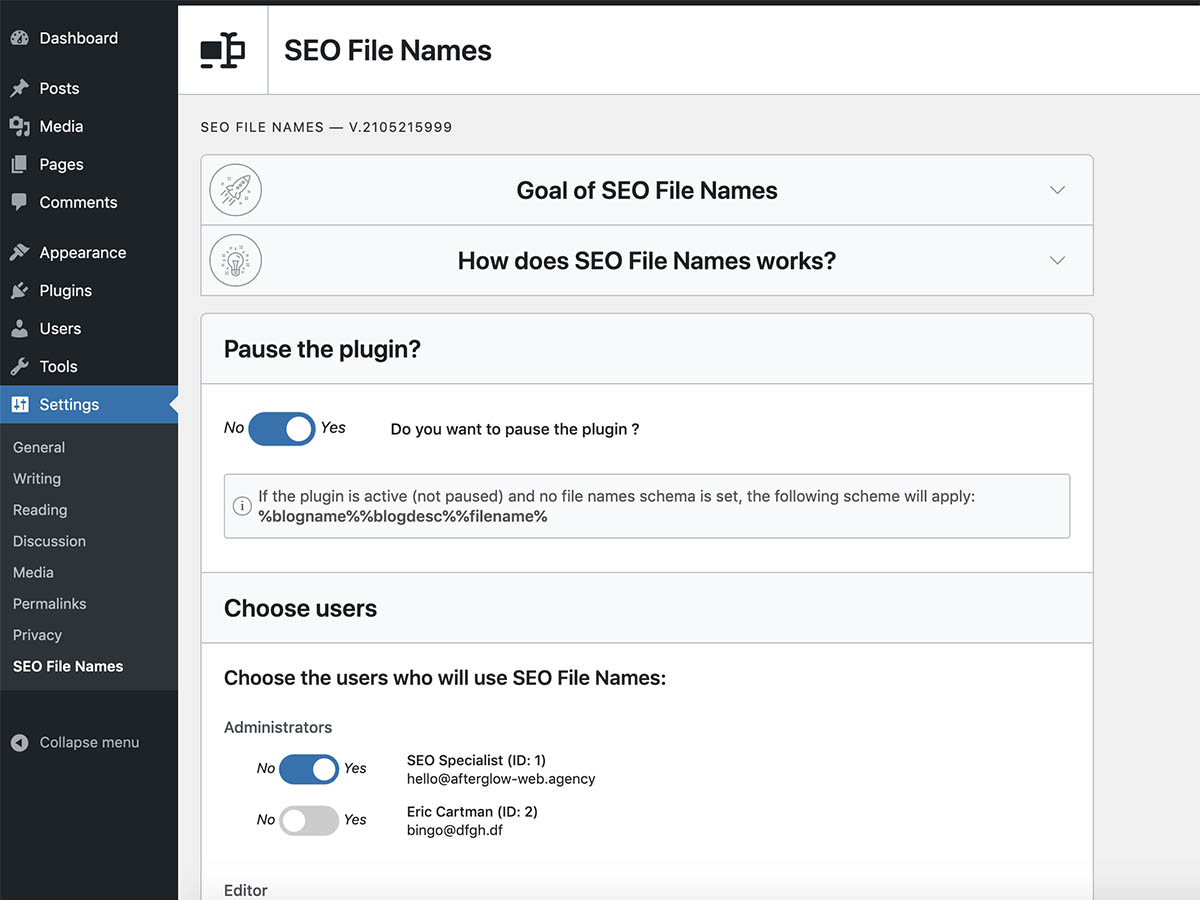The width and height of the screenshot is (1200, 900).
Task: Click How does SEO File Names works heading
Action: pos(647,261)
